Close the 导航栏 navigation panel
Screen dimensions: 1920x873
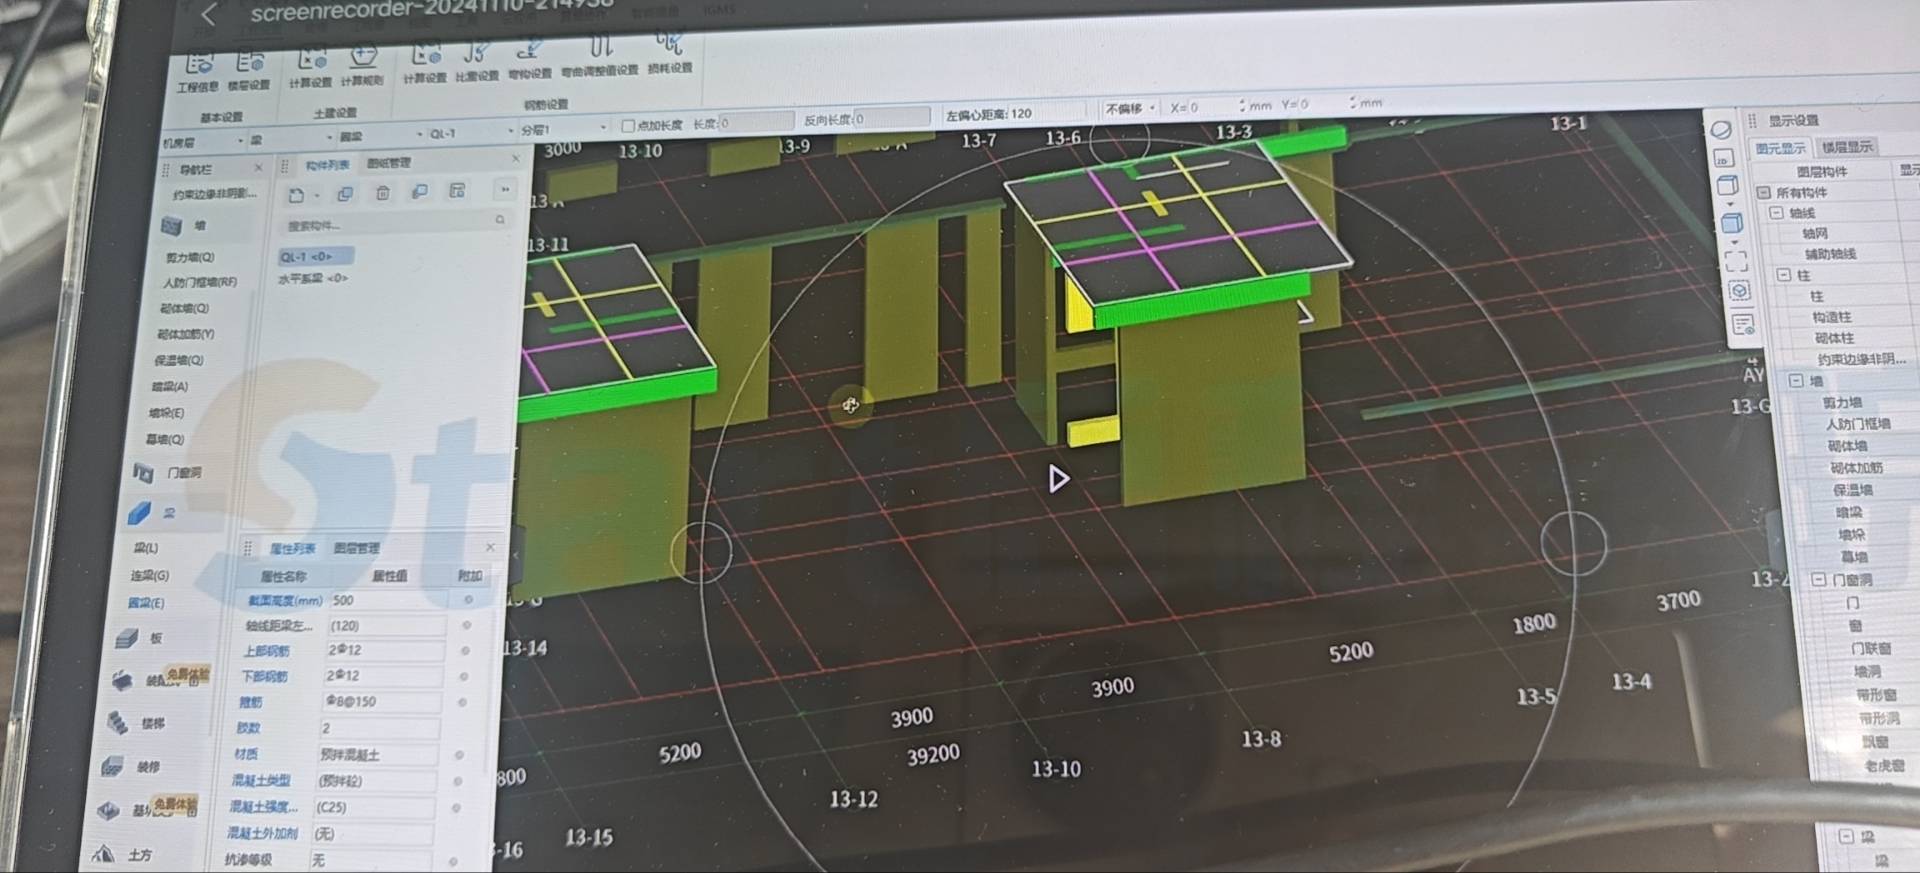coord(258,167)
